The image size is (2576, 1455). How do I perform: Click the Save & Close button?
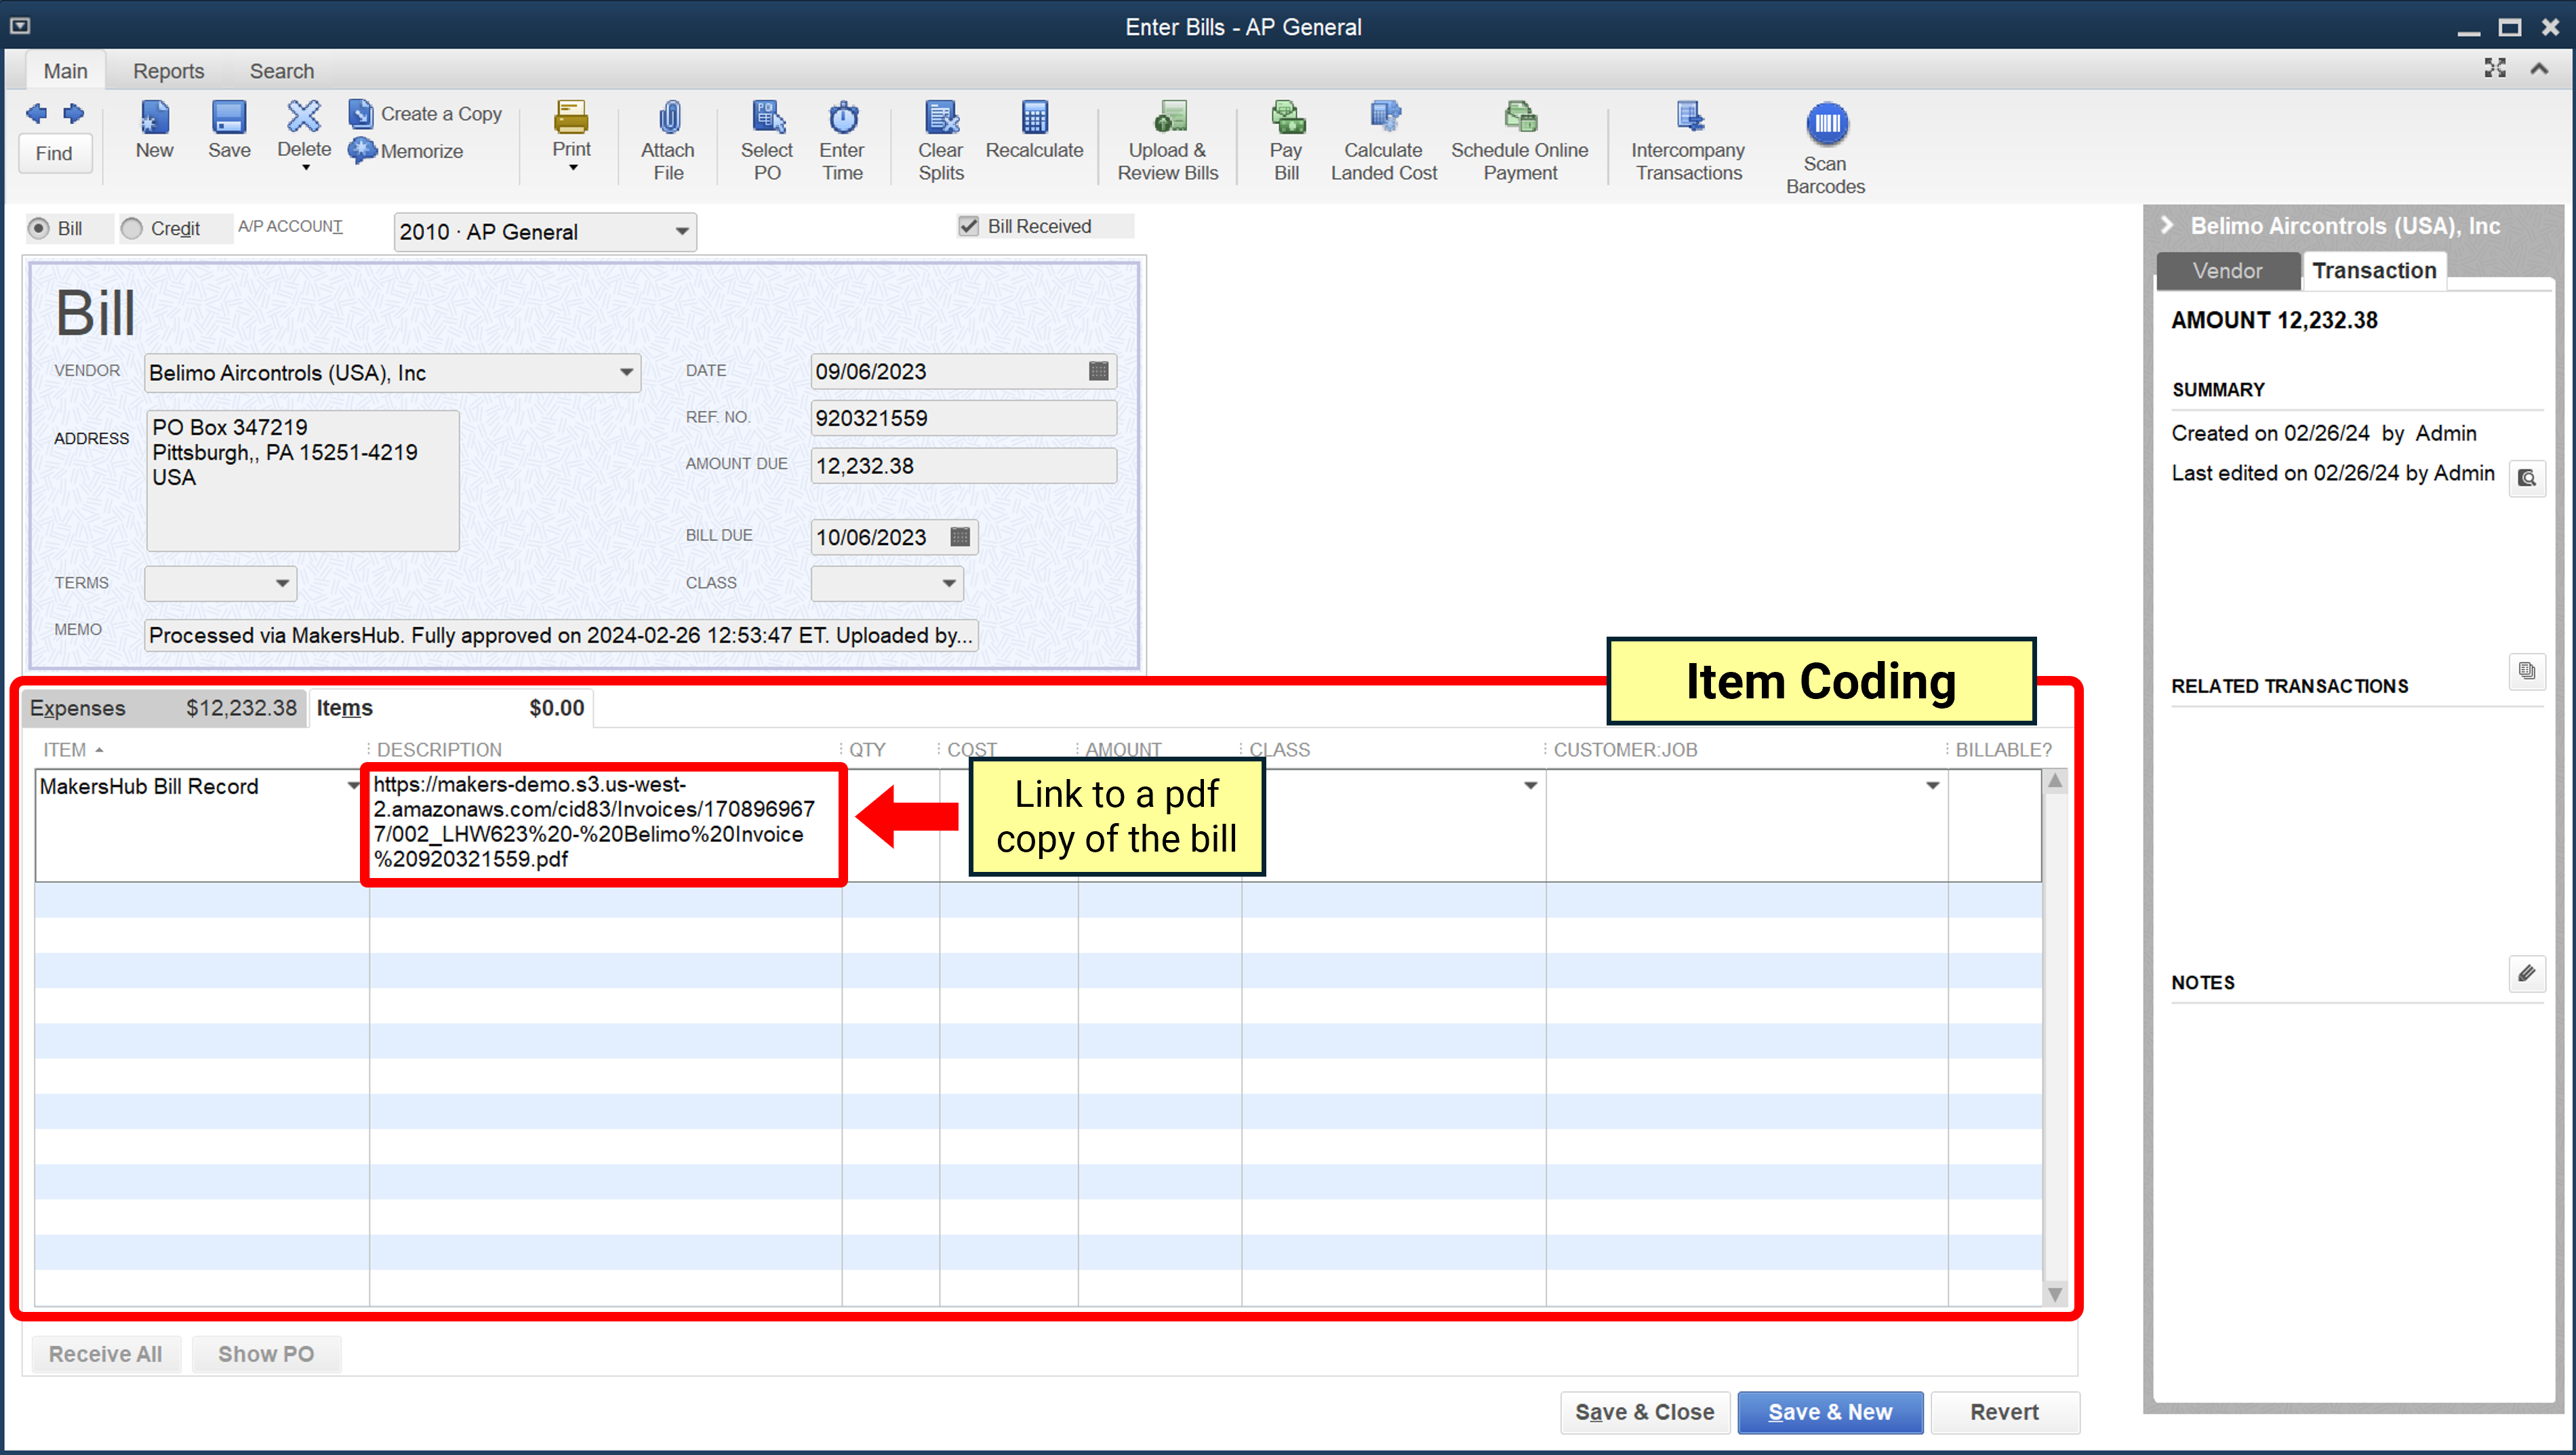1642,1411
